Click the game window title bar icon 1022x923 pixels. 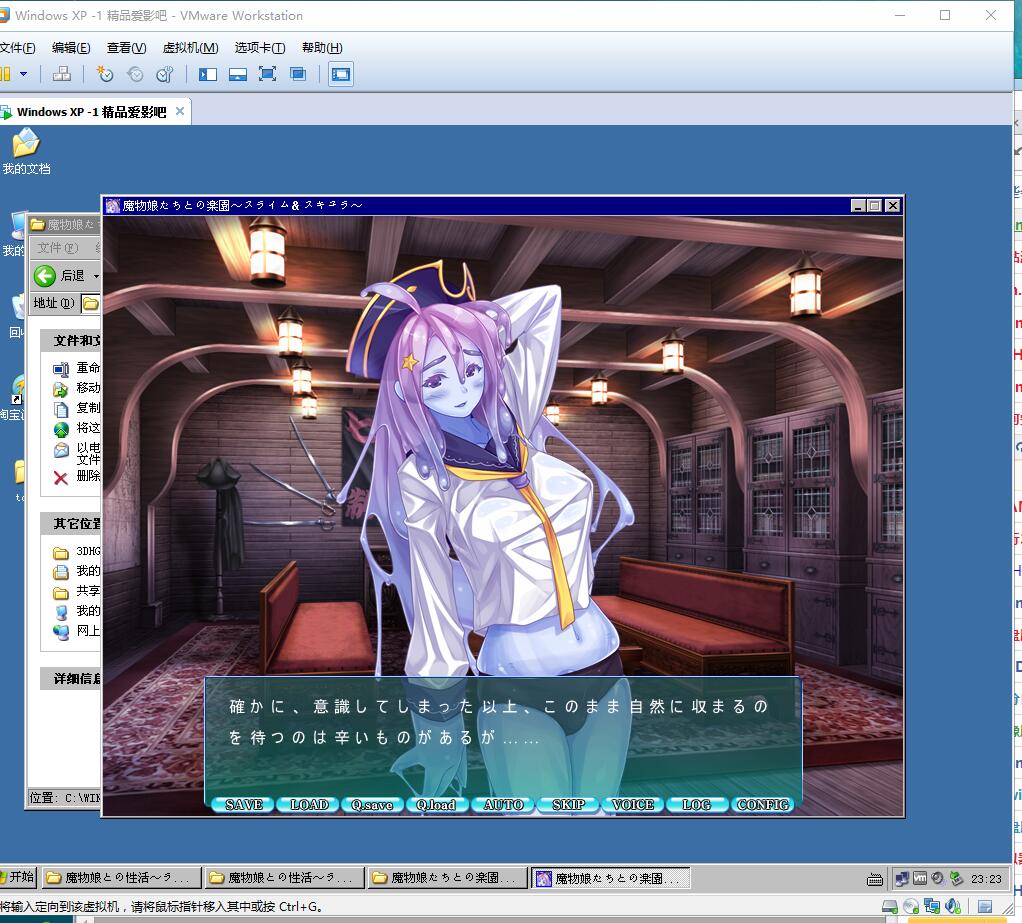coord(113,206)
